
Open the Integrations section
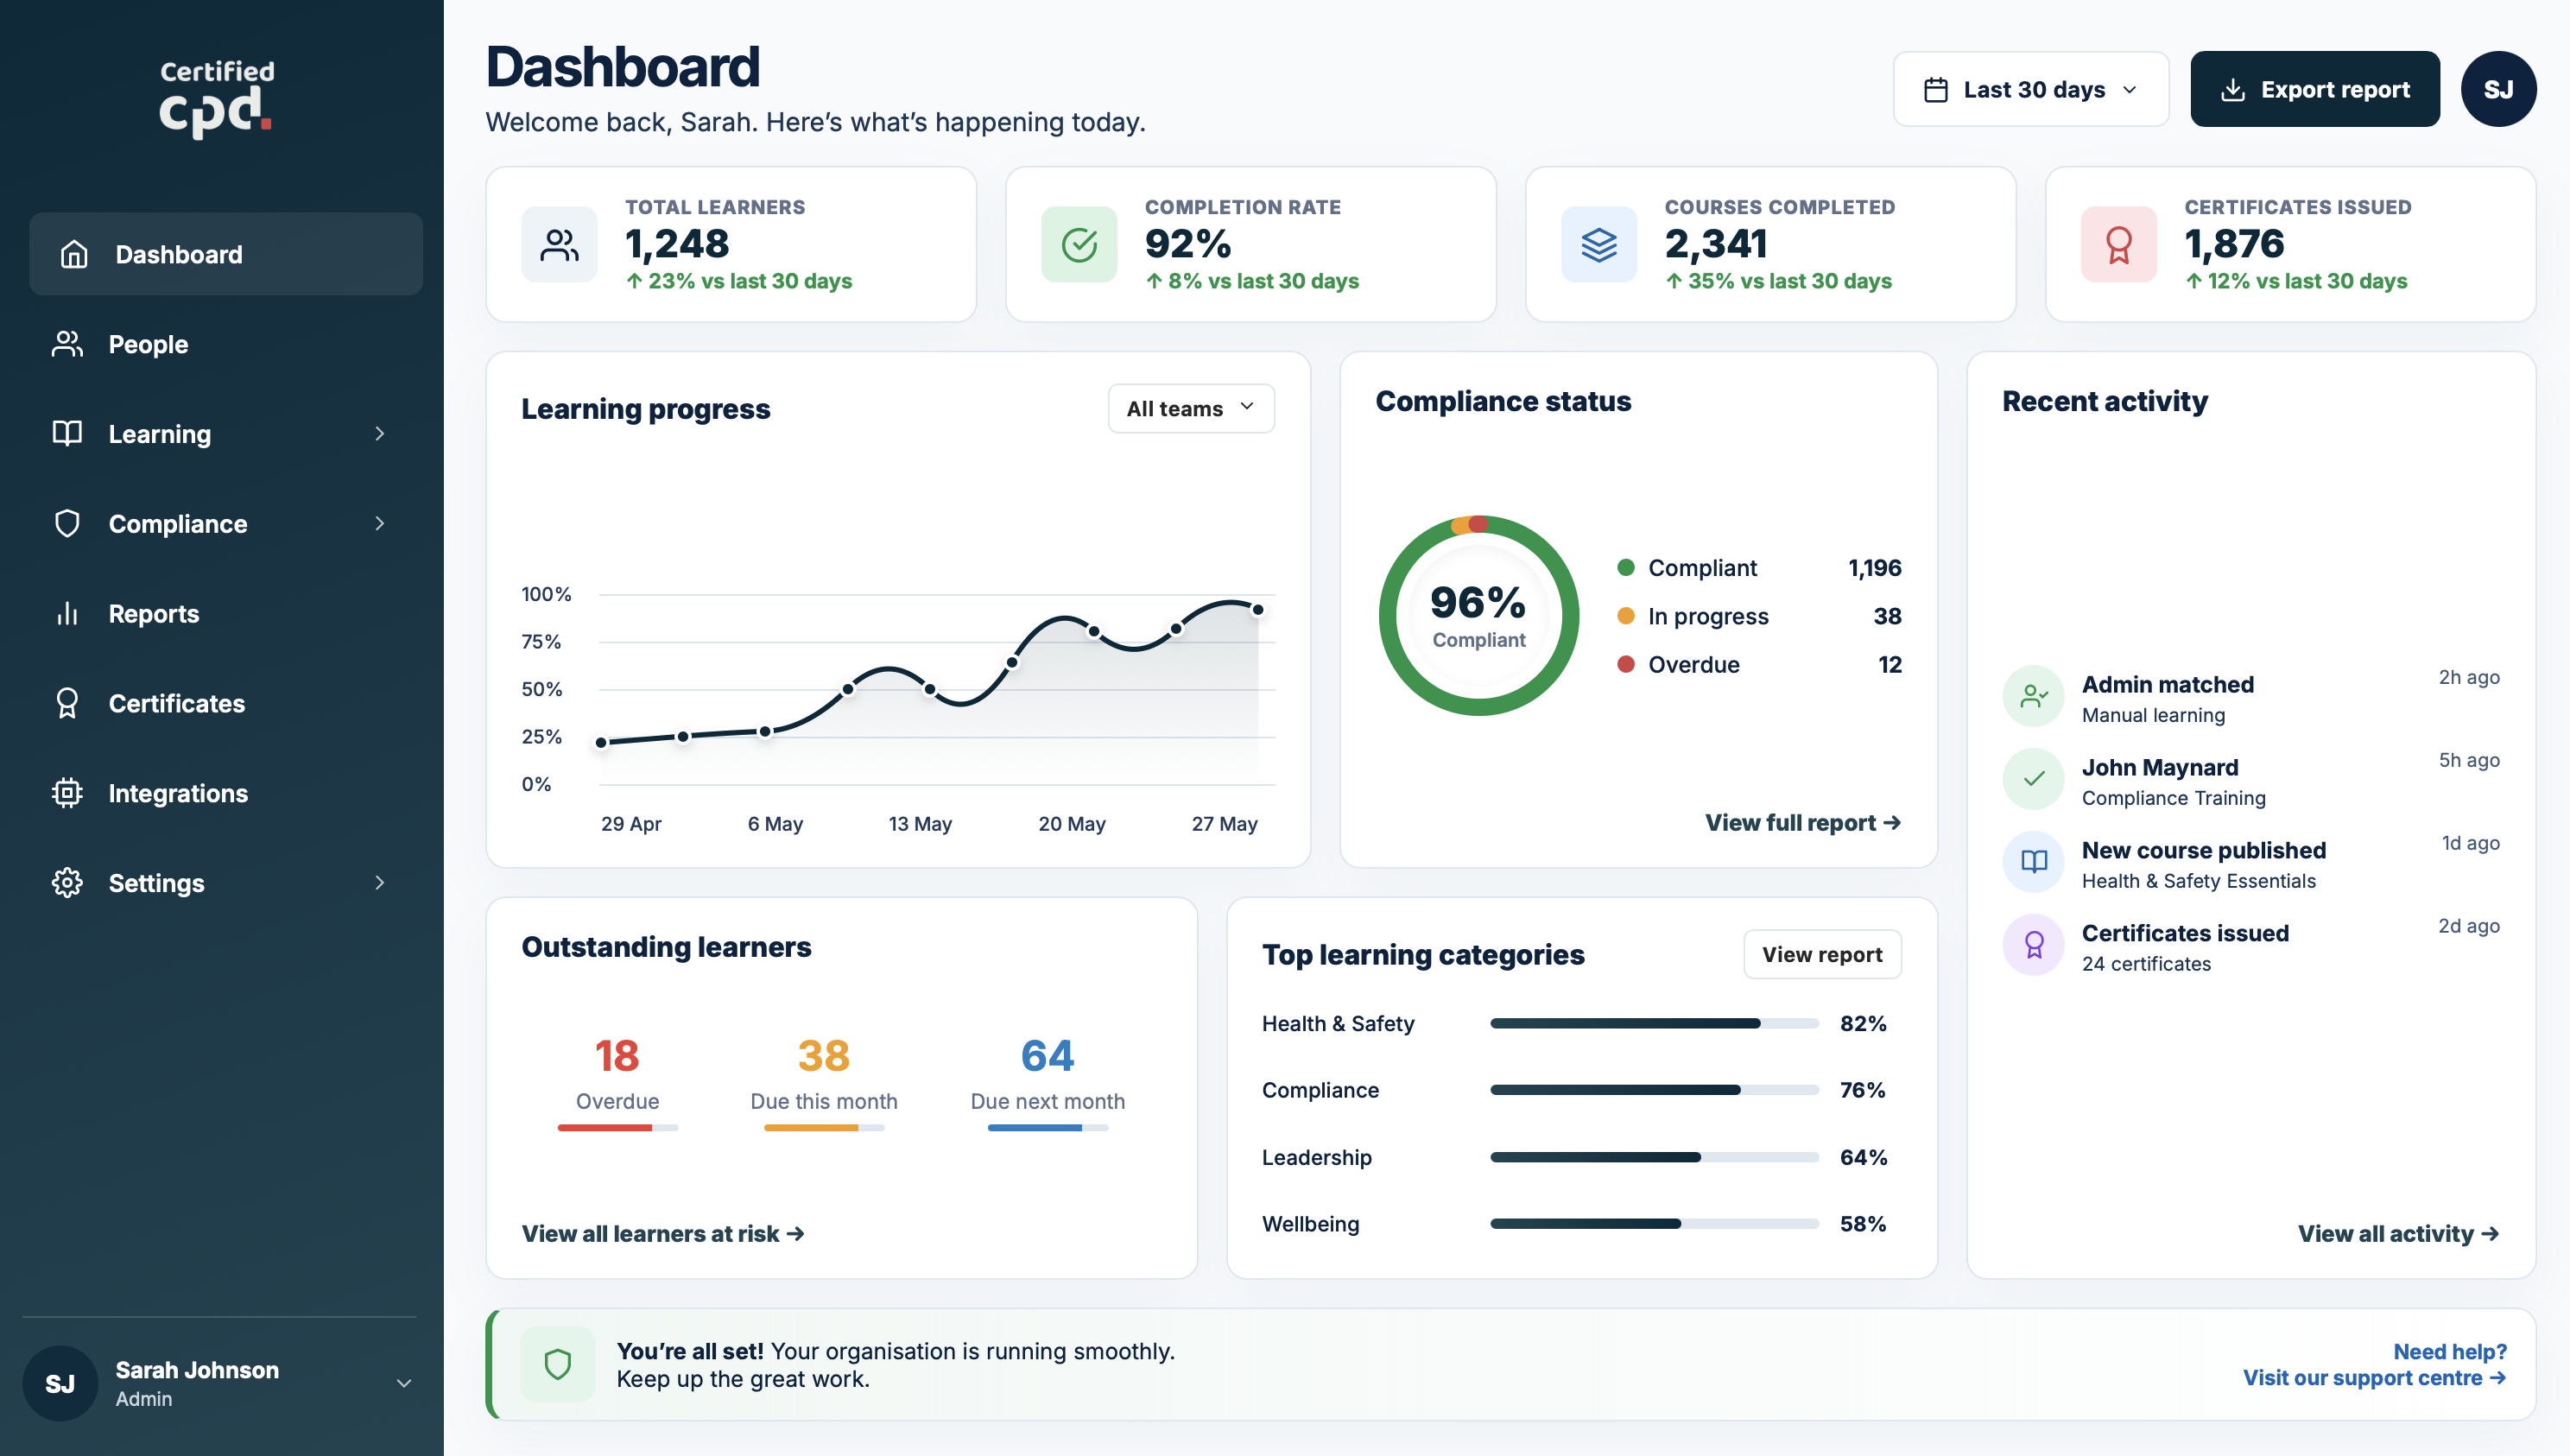(226, 793)
